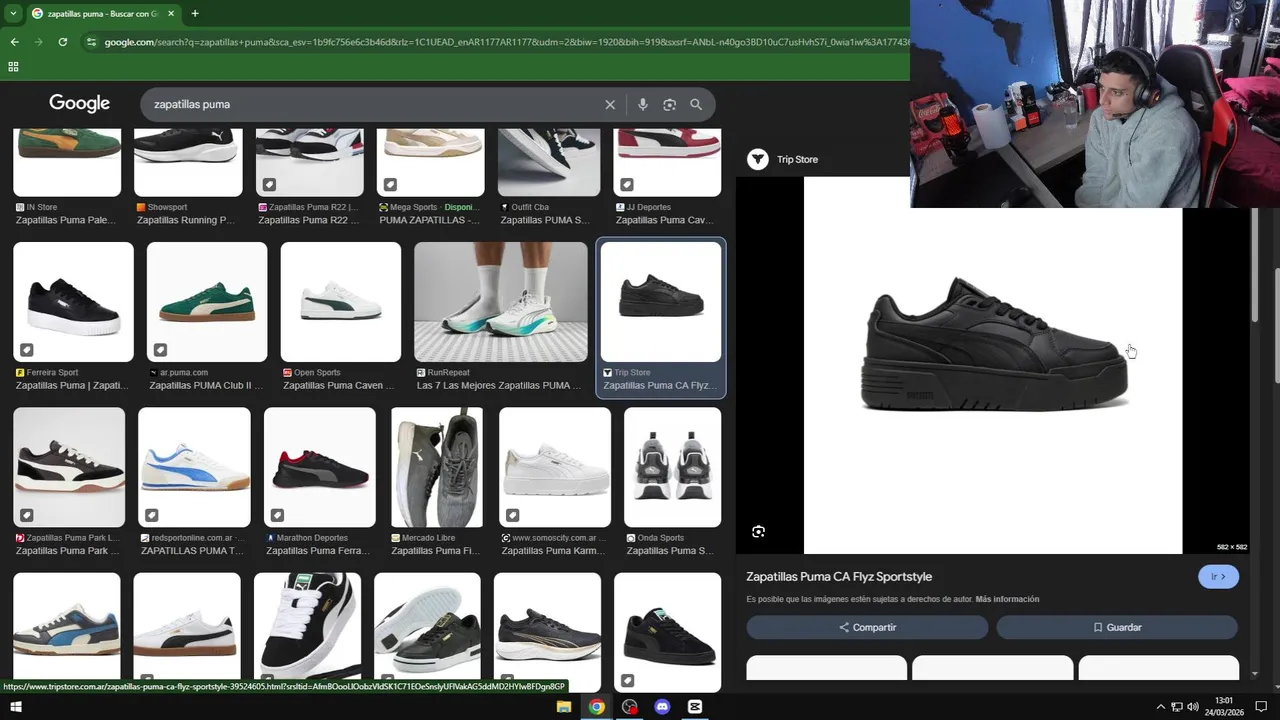The height and width of the screenshot is (720, 1280).
Task: Open the site info icon in address bar
Action: [91, 42]
